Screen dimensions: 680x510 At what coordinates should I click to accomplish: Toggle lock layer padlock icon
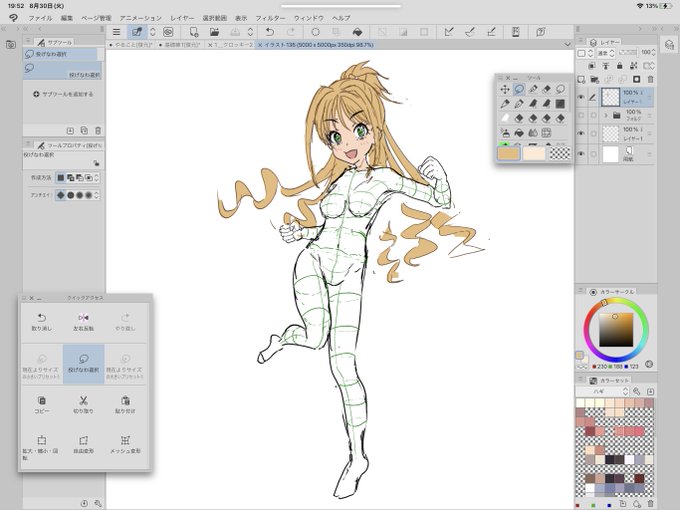tap(620, 66)
